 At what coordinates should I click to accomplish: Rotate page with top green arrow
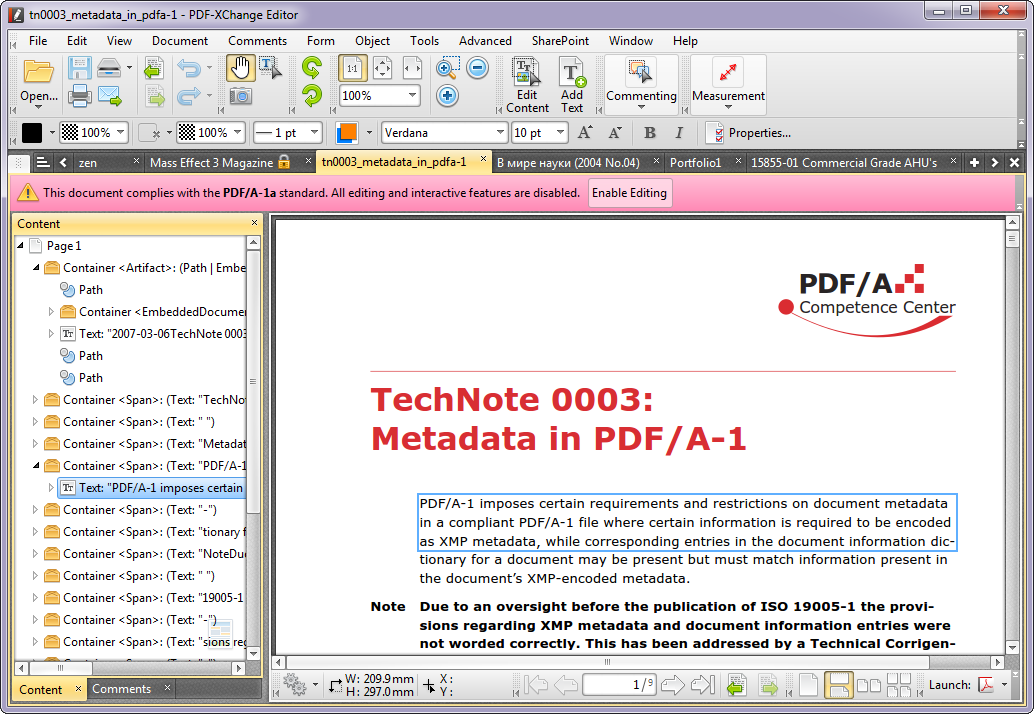312,69
